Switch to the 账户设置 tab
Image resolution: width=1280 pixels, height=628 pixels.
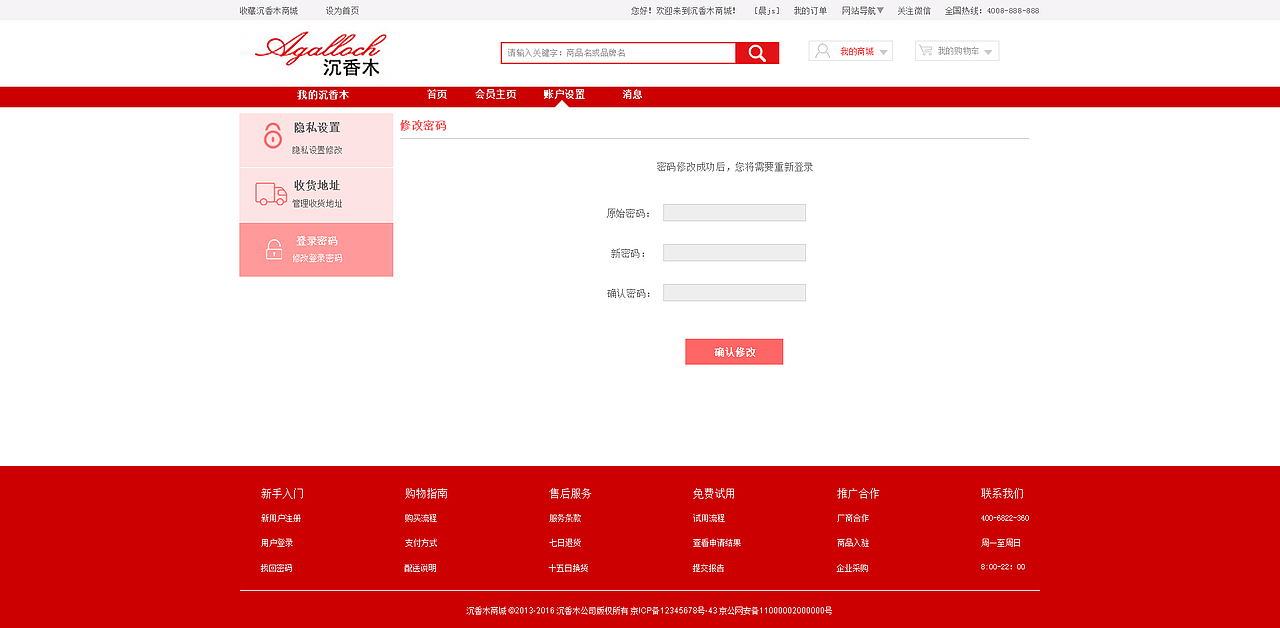(562, 95)
